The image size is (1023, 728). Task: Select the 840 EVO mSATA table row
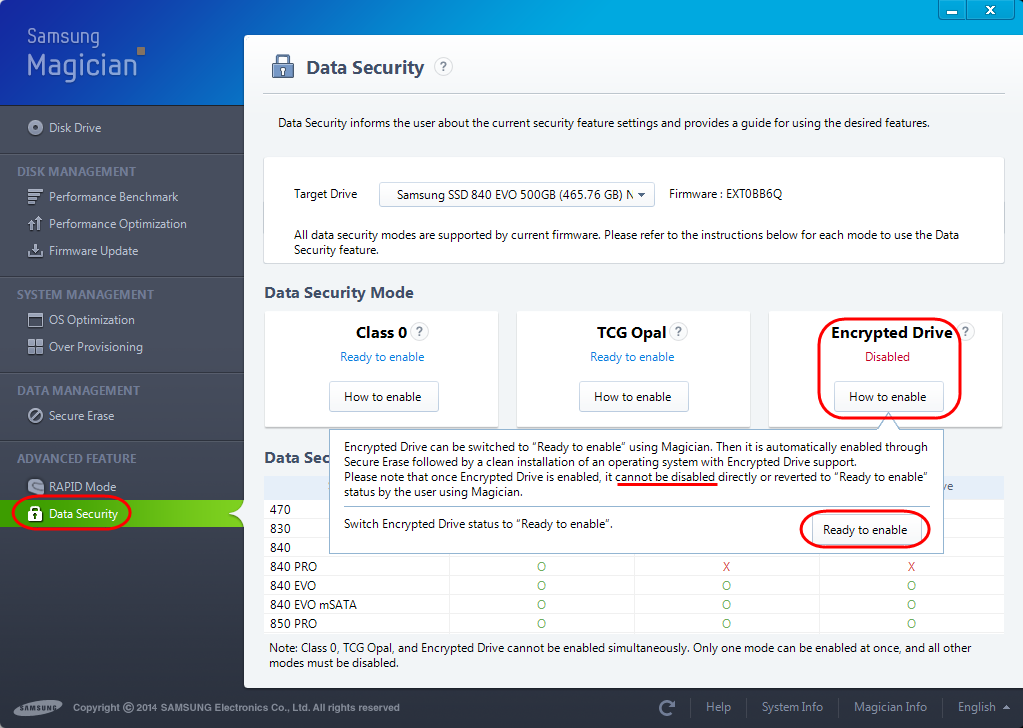coord(634,605)
